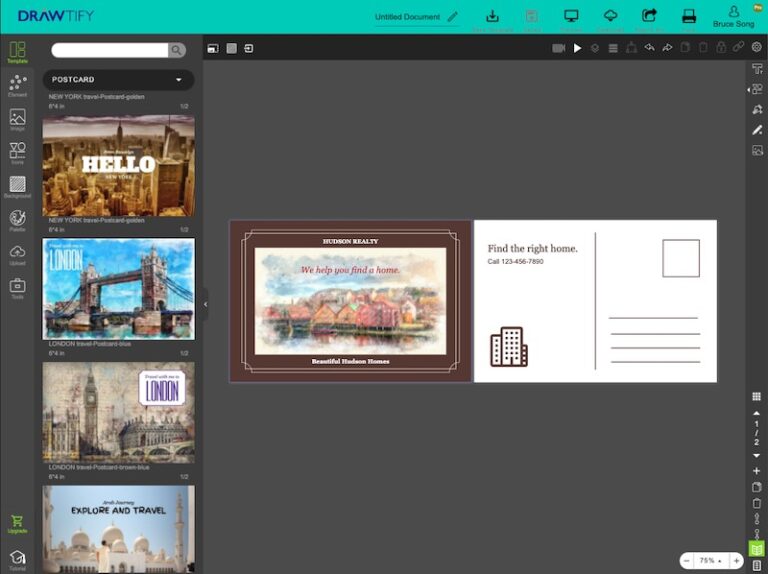Click the Play presentation button

click(577, 48)
